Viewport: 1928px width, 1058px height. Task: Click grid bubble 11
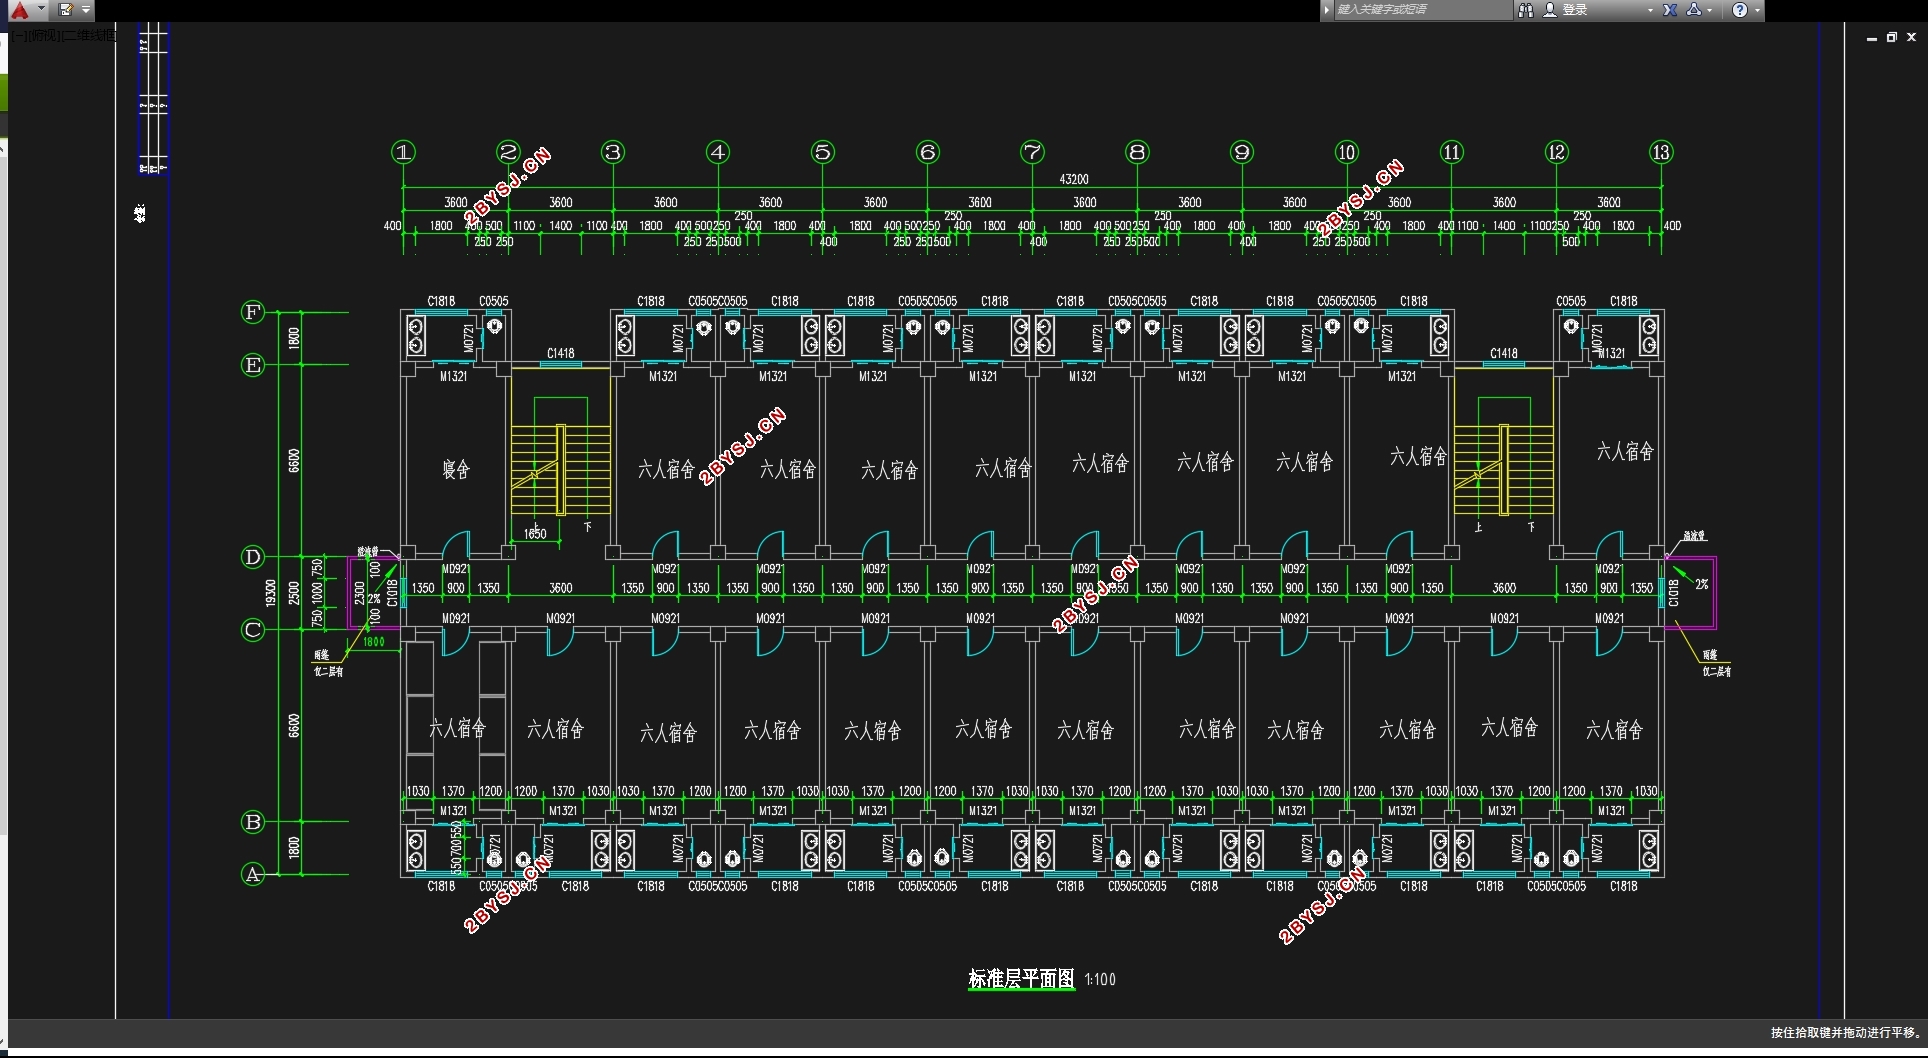pos(1452,152)
